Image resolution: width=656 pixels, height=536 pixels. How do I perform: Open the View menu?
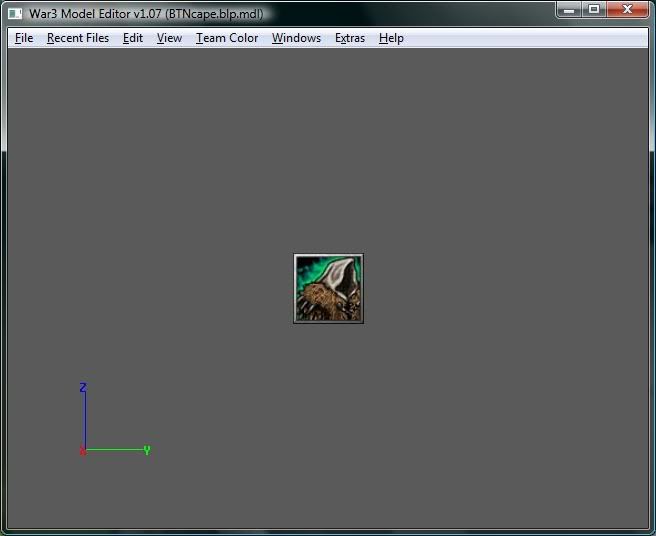click(169, 38)
